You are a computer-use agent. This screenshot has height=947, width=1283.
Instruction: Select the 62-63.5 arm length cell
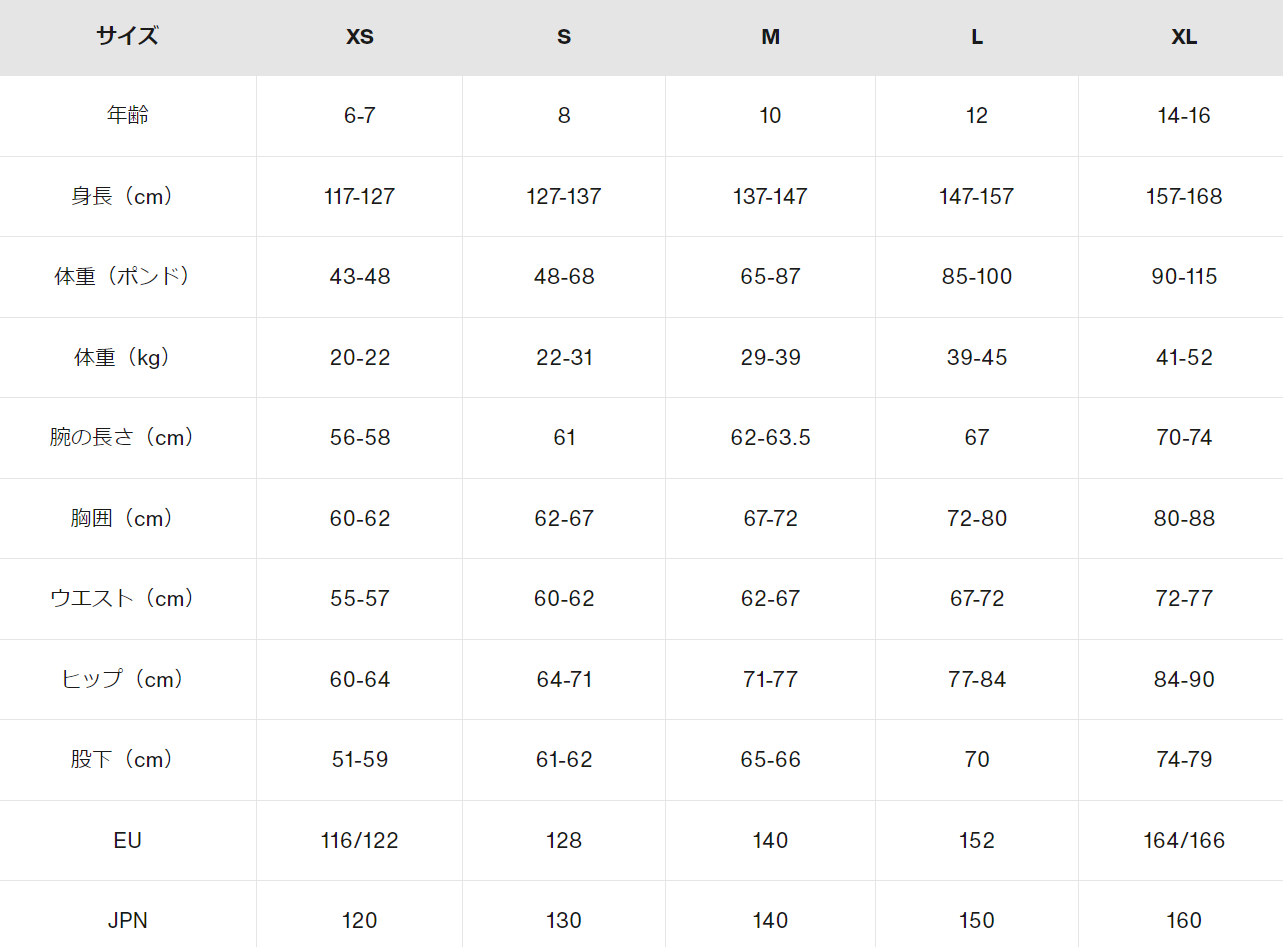770,437
